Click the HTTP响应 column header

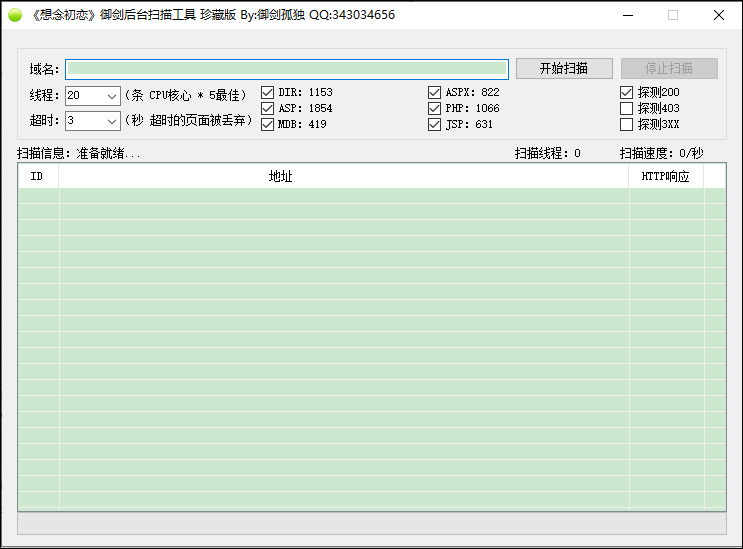click(666, 176)
